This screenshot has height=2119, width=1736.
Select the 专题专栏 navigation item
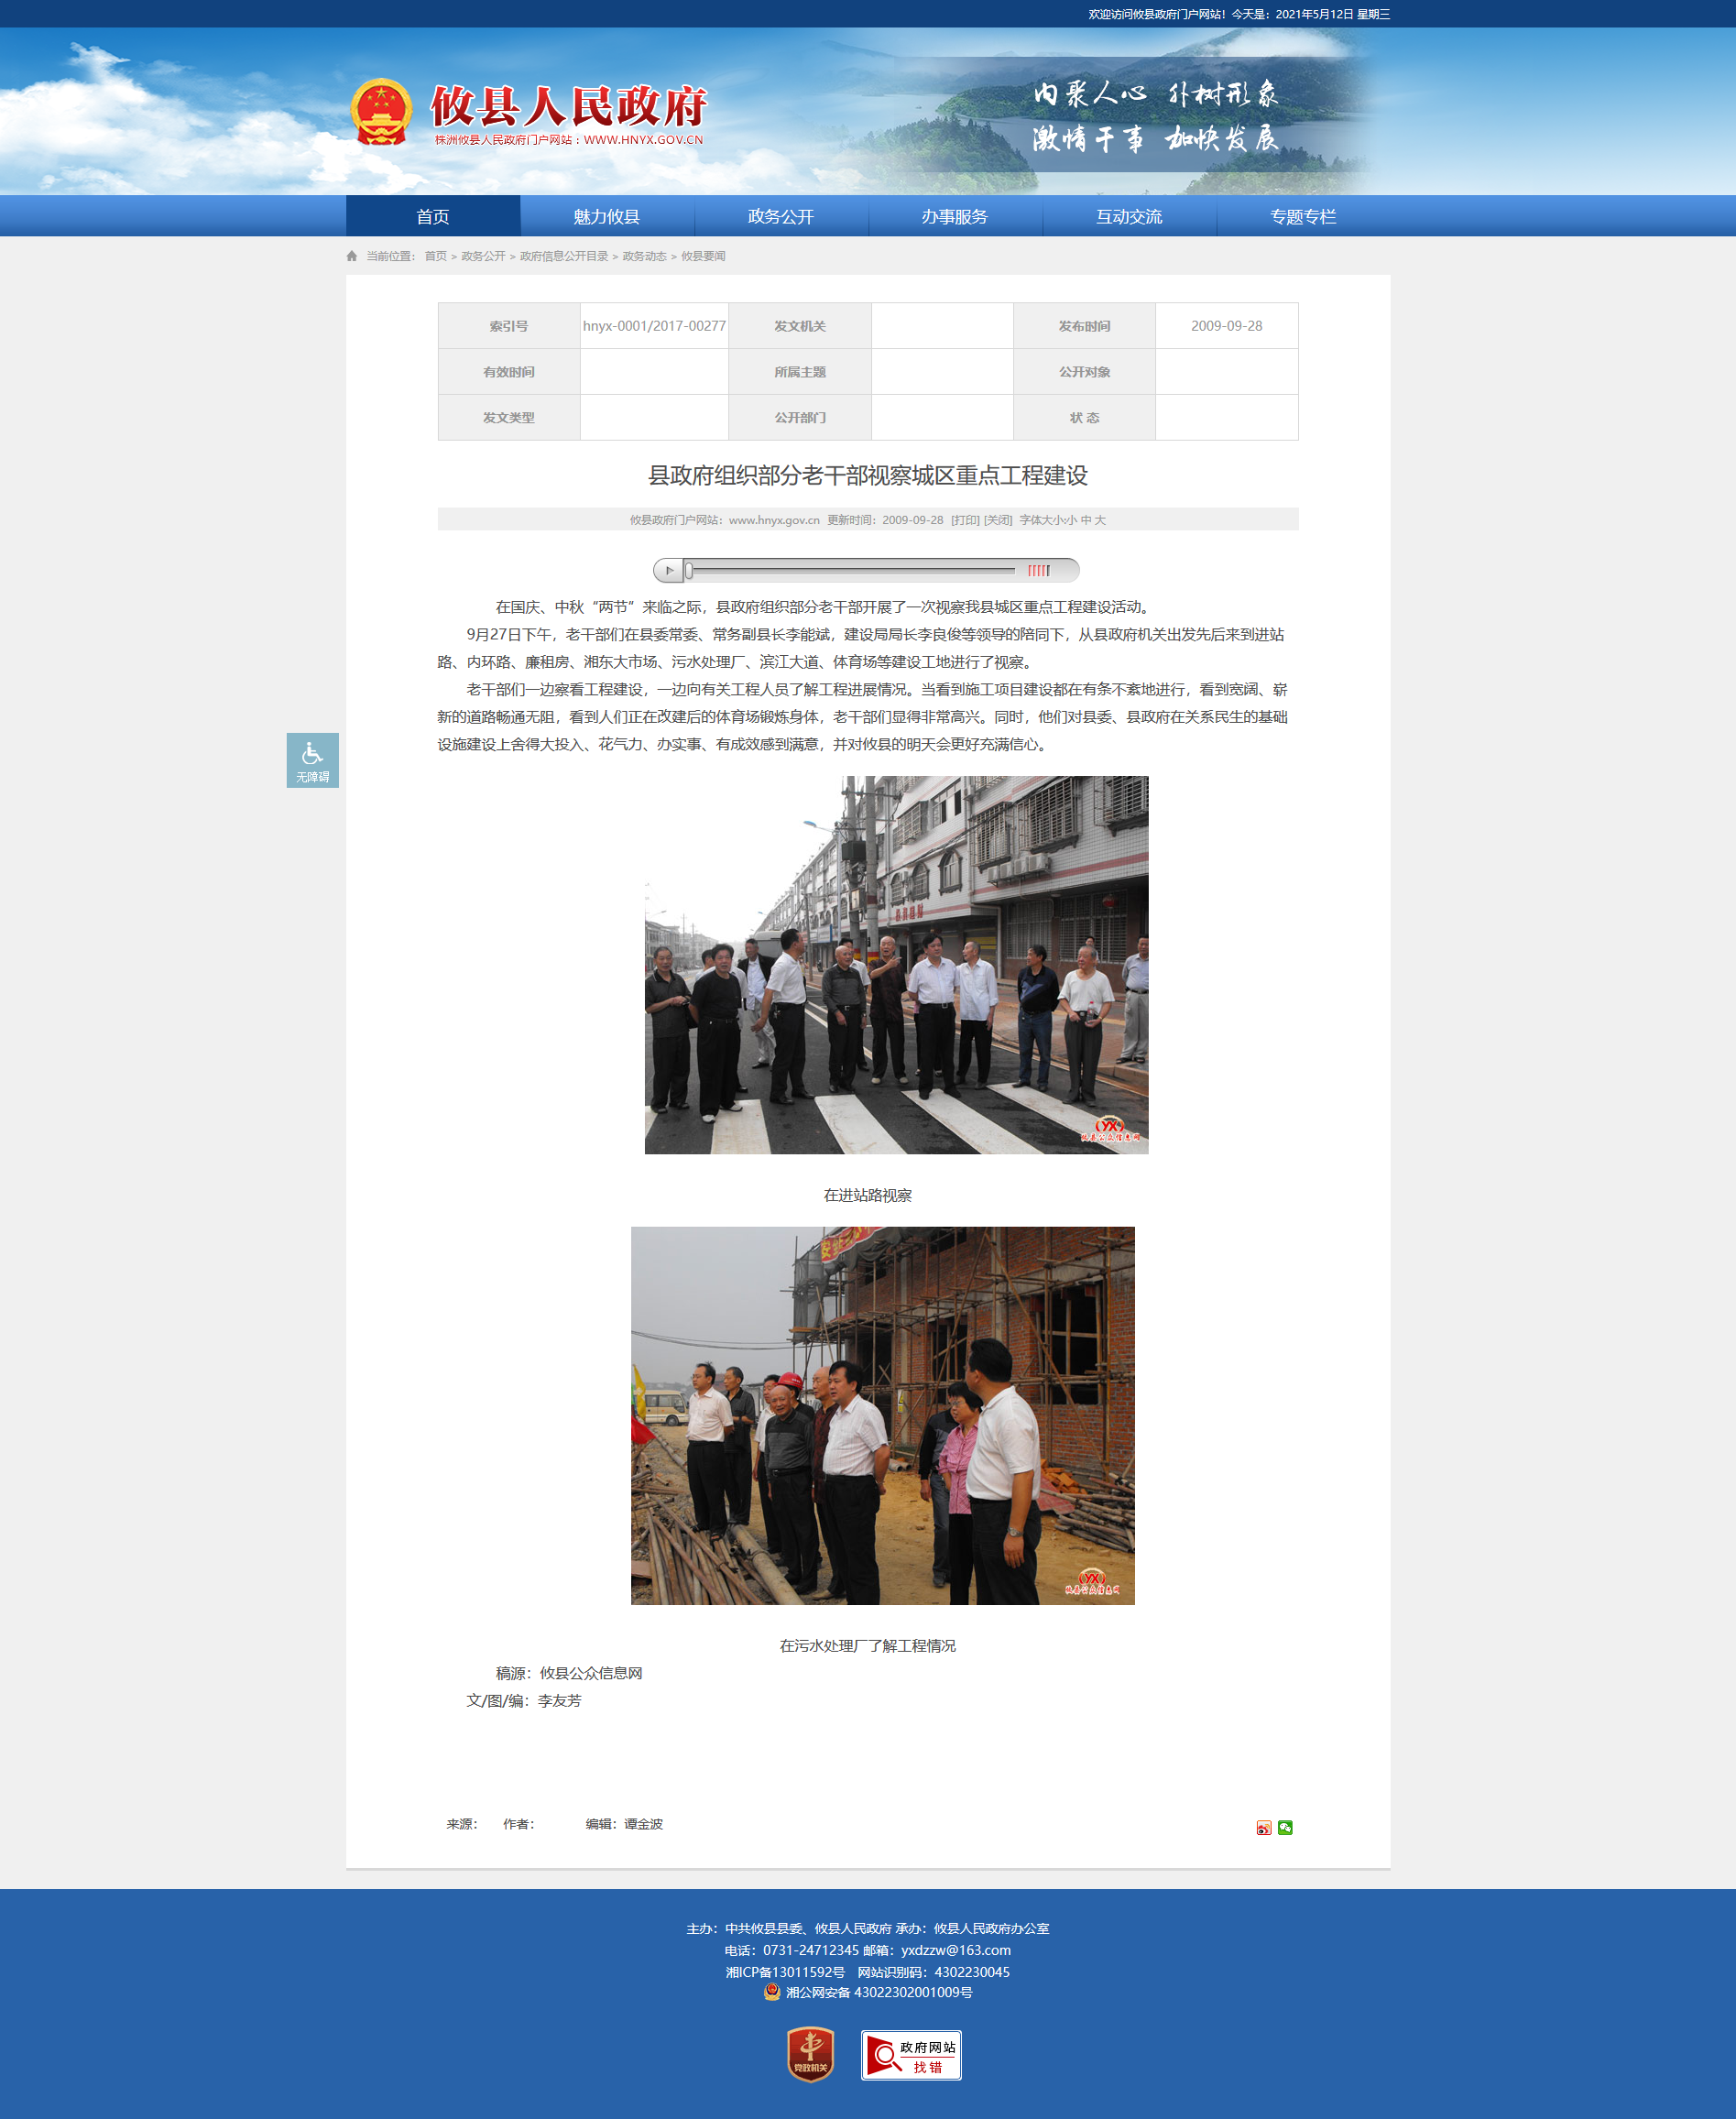click(1302, 216)
